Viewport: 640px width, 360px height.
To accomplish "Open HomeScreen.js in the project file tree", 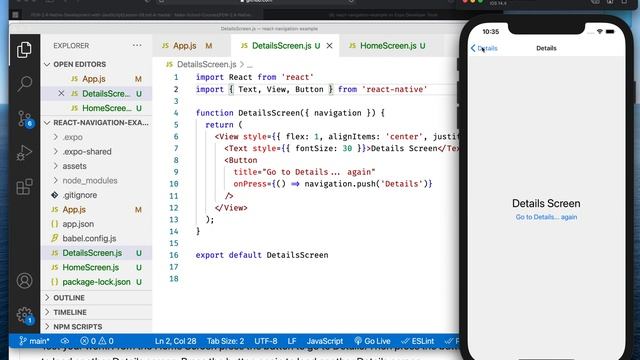I will coord(90,267).
